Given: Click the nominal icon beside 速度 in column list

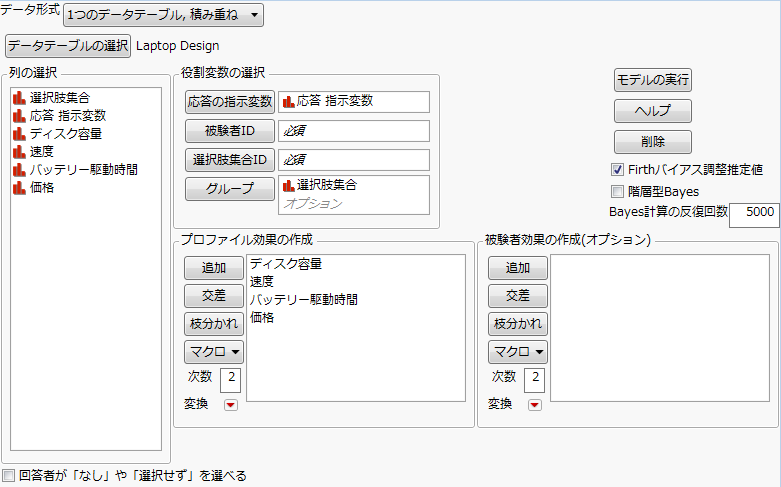Looking at the screenshot, I should click(19, 151).
